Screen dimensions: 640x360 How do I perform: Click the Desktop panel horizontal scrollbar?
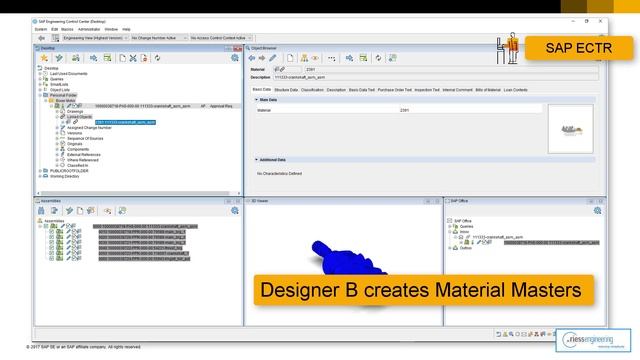[135, 193]
